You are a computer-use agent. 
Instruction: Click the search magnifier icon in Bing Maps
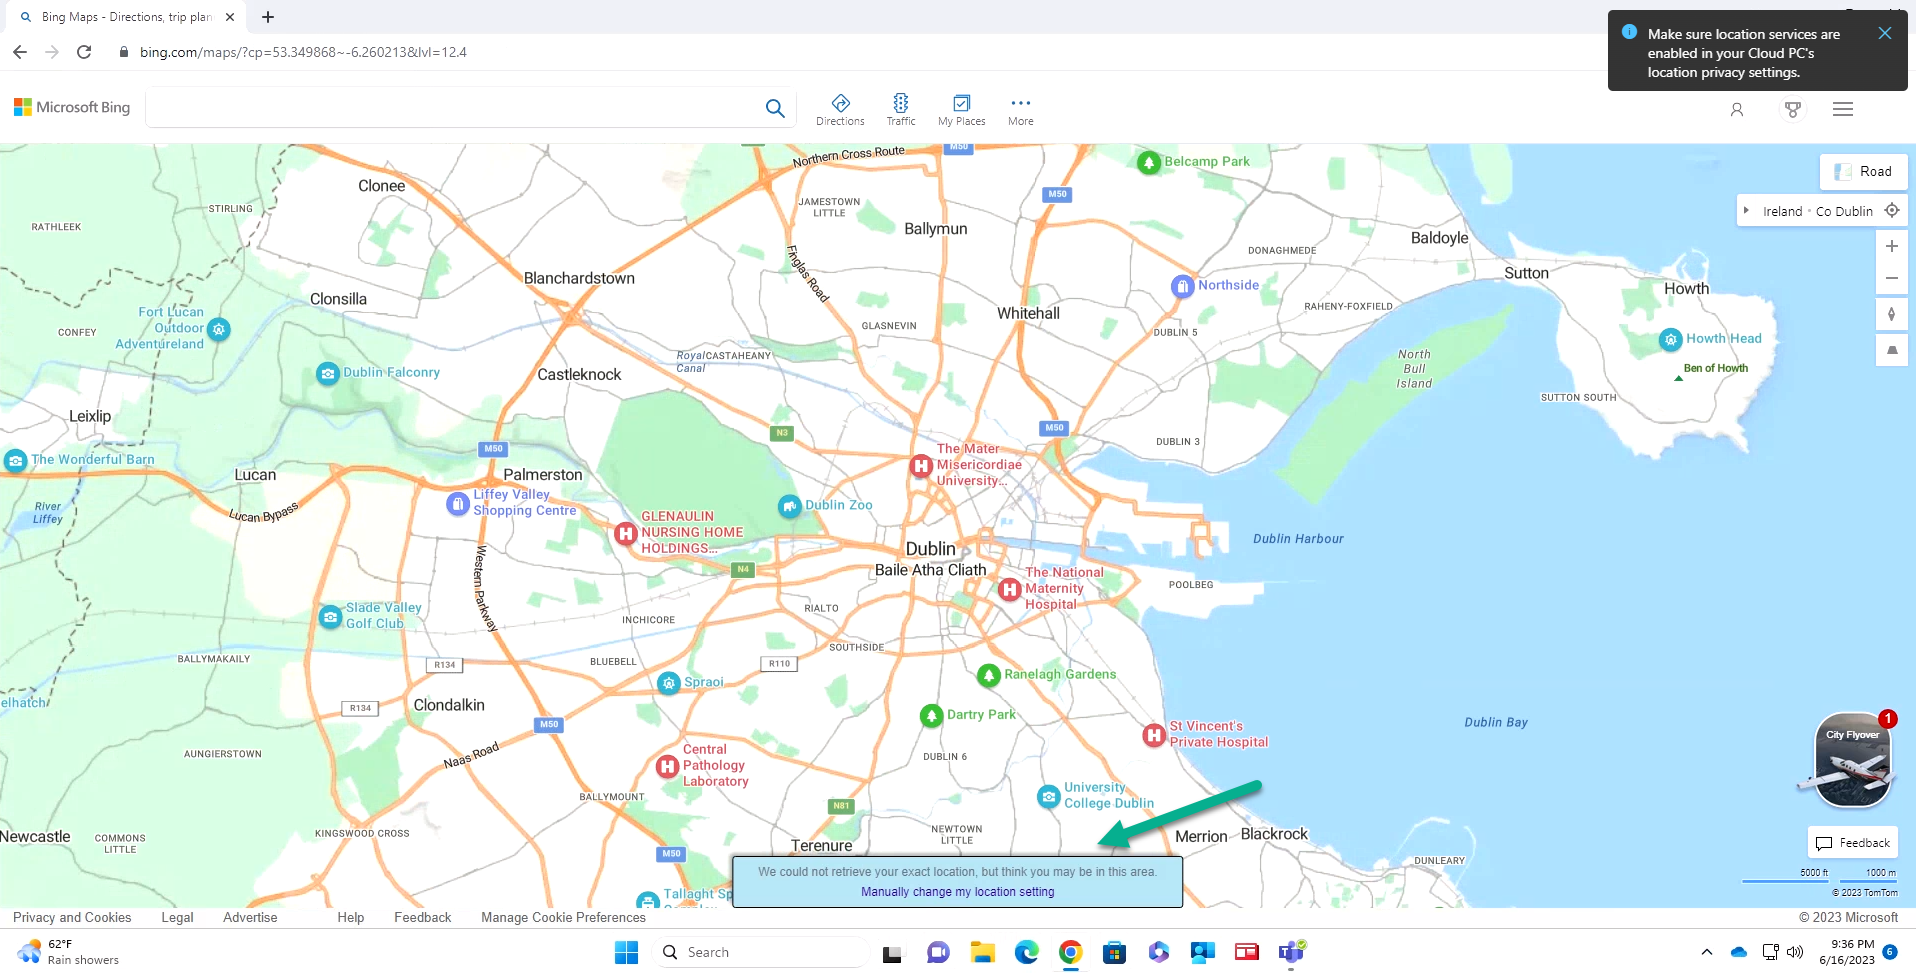[x=775, y=108]
